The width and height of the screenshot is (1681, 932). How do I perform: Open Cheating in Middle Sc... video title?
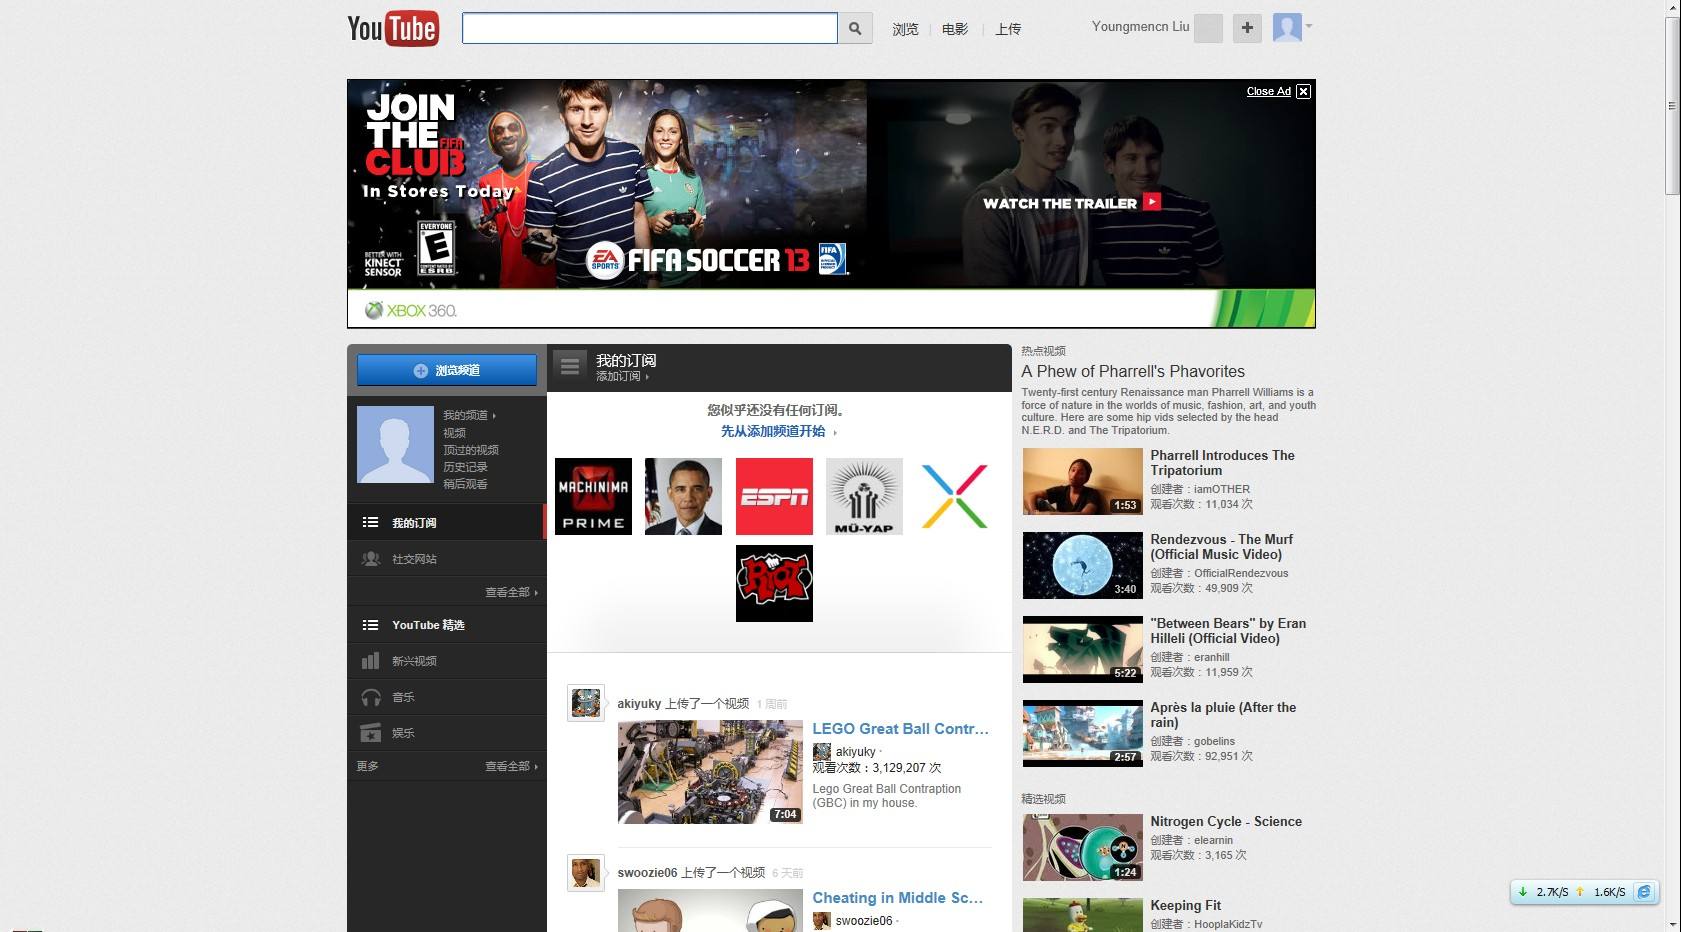tap(897, 898)
